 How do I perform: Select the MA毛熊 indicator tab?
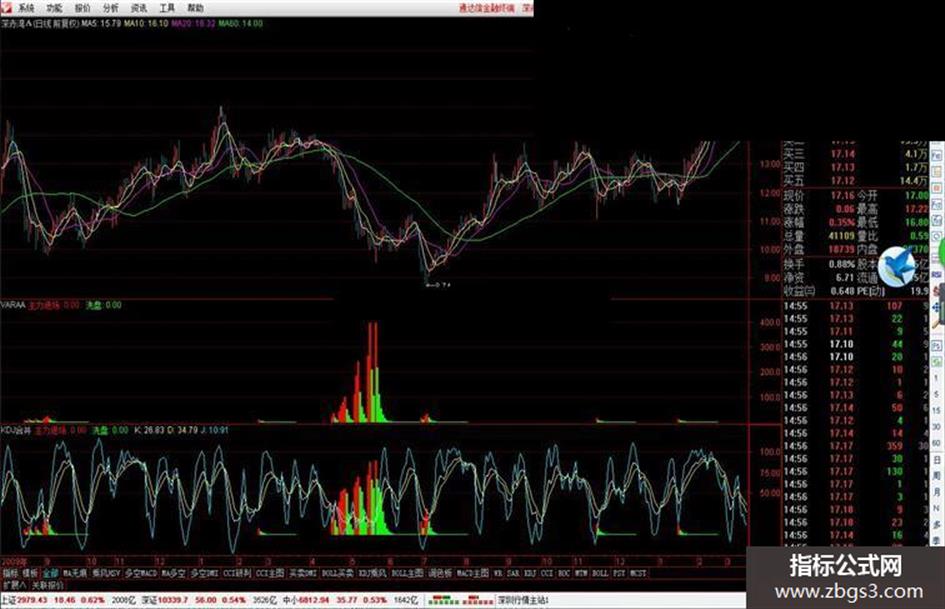[x=74, y=573]
